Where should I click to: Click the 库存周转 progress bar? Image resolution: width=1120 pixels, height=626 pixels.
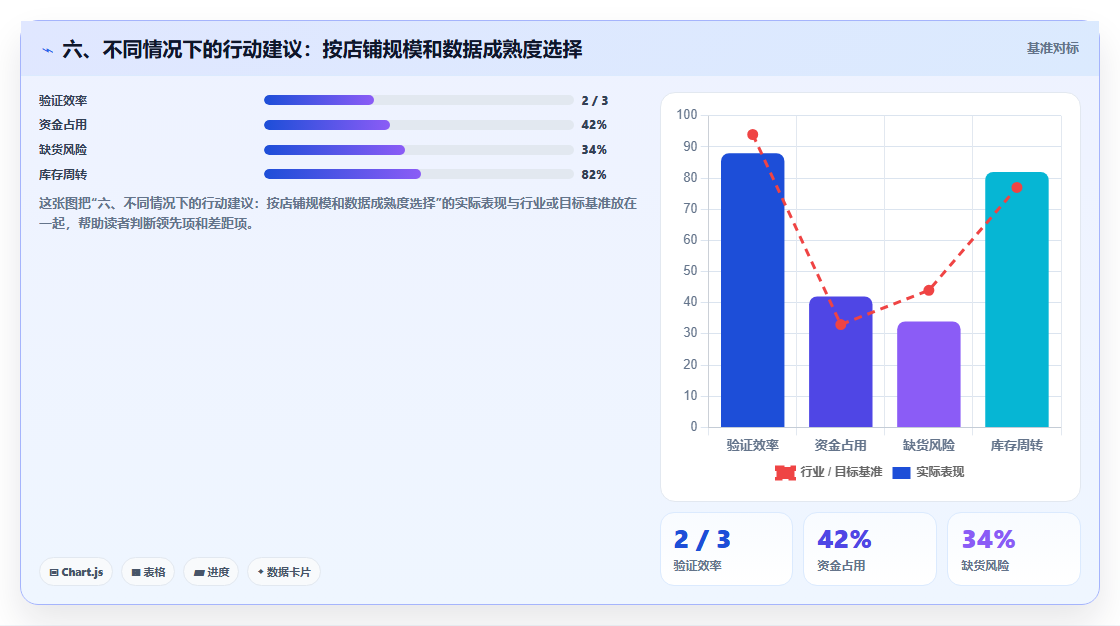coord(419,174)
